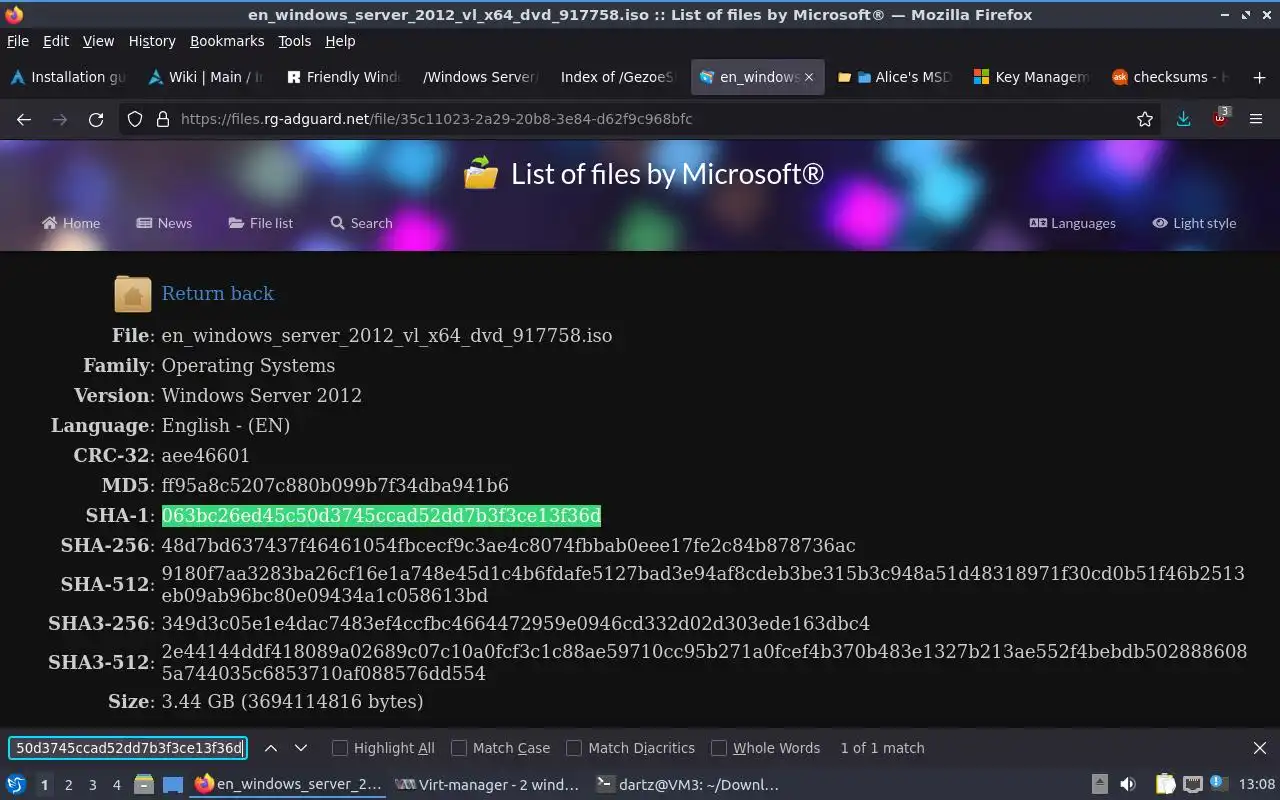1280x800 pixels.
Task: Click the folder logo in the page header
Action: (481, 173)
